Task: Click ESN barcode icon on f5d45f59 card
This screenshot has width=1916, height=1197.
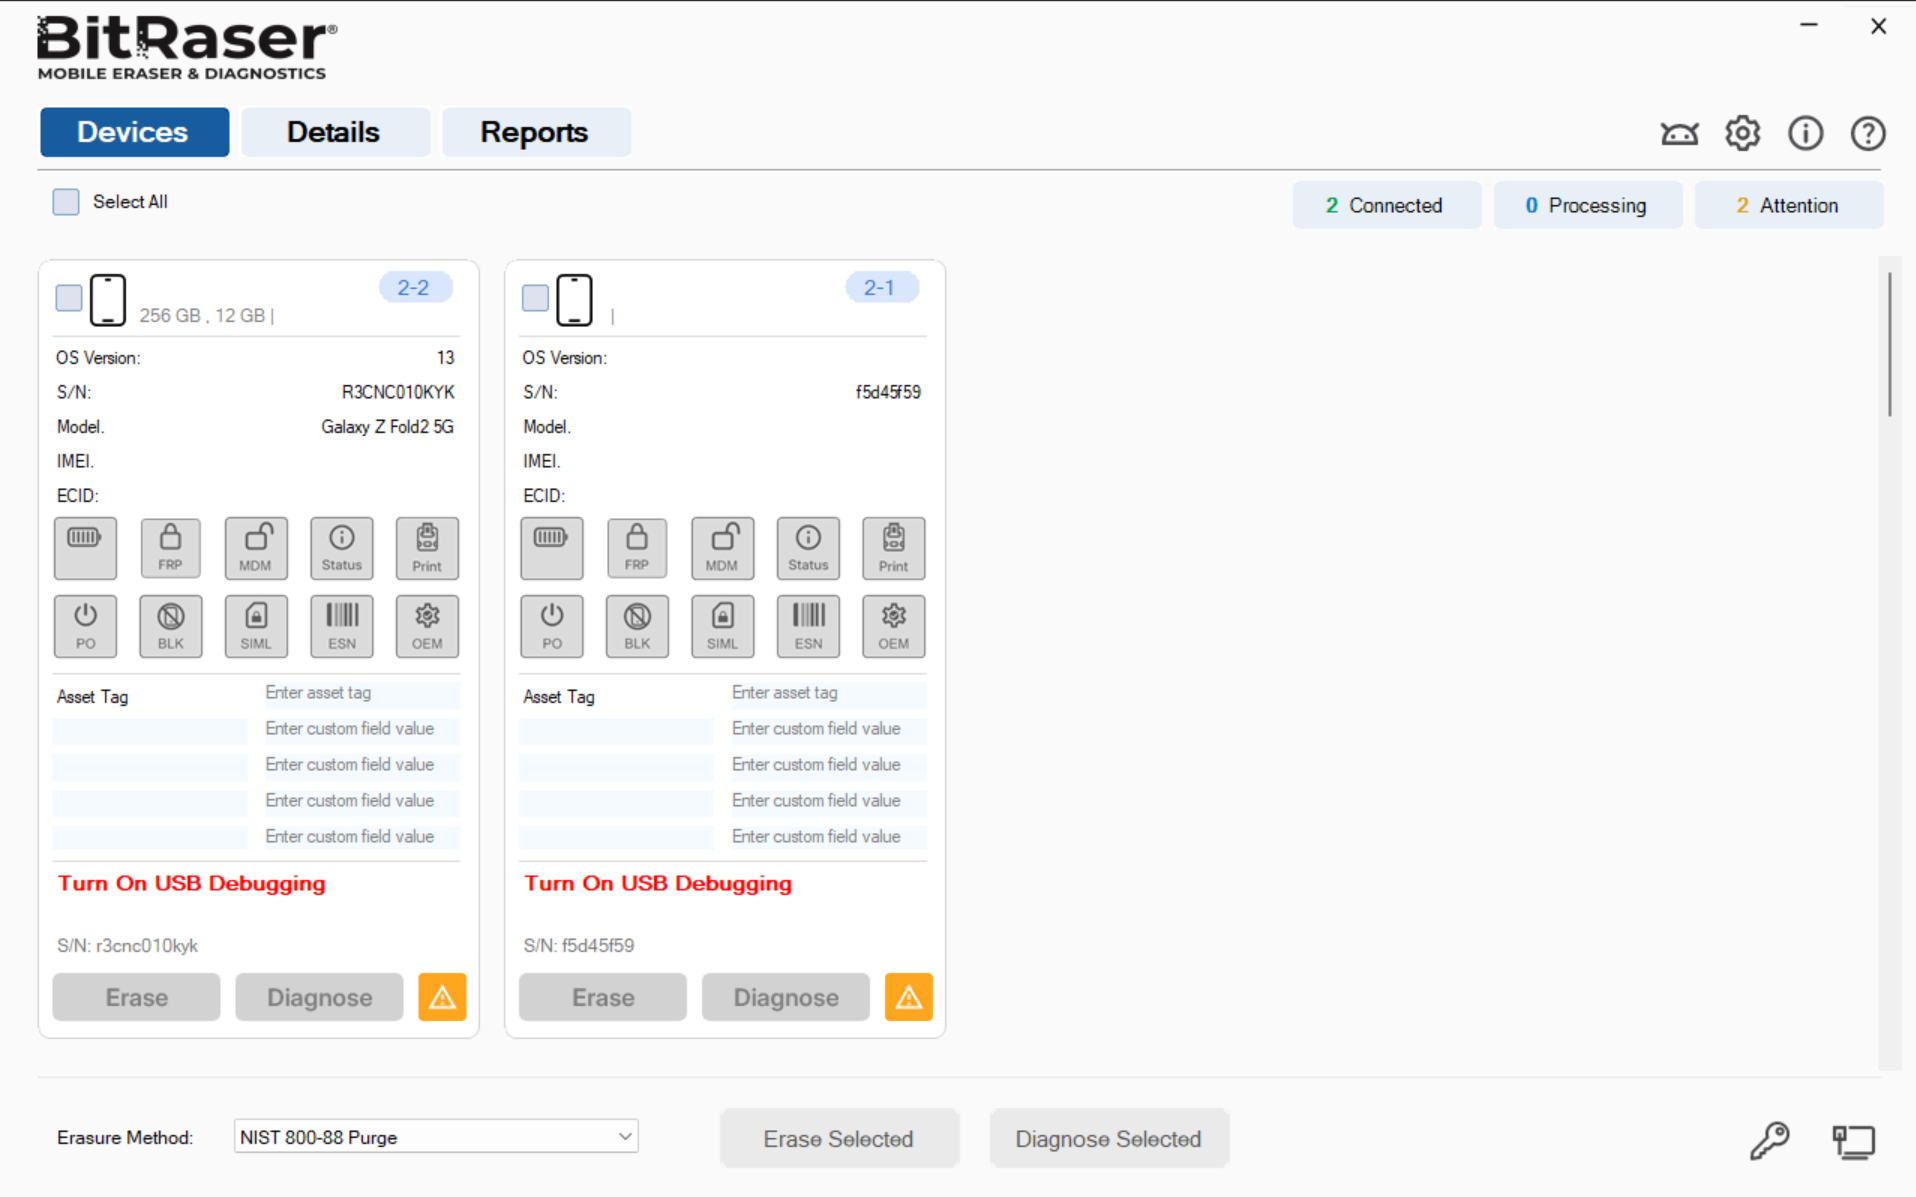Action: 808,626
